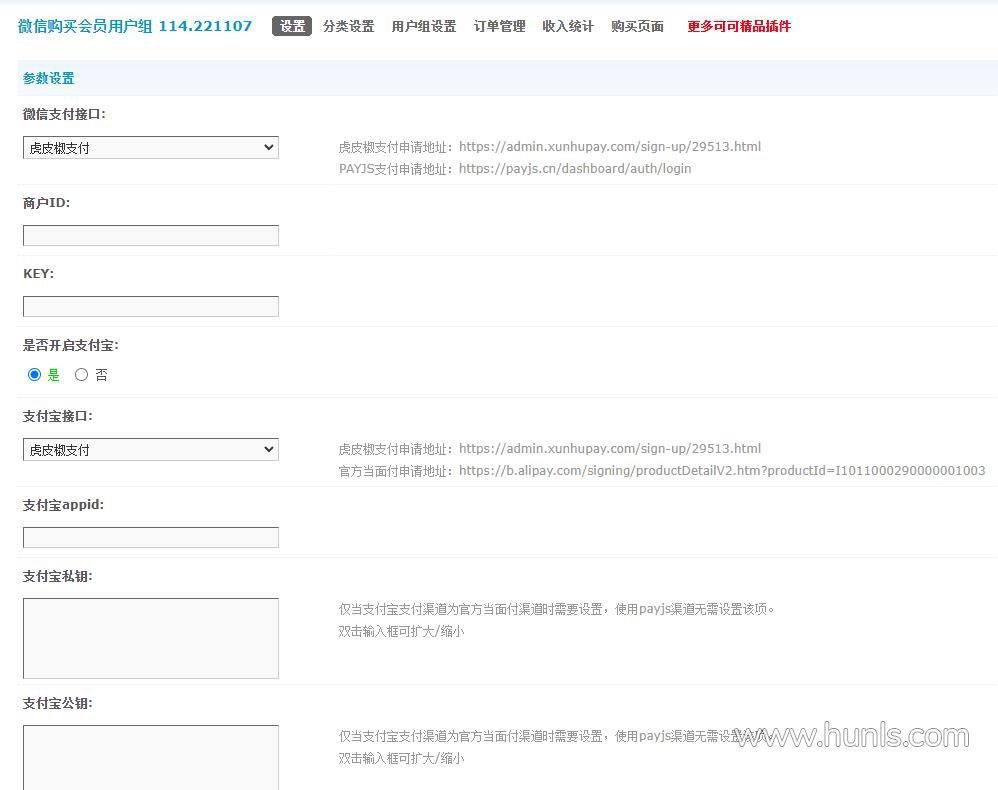Image resolution: width=998 pixels, height=790 pixels.
Task: Expand 支付宝接口 dropdown
Action: pos(151,450)
